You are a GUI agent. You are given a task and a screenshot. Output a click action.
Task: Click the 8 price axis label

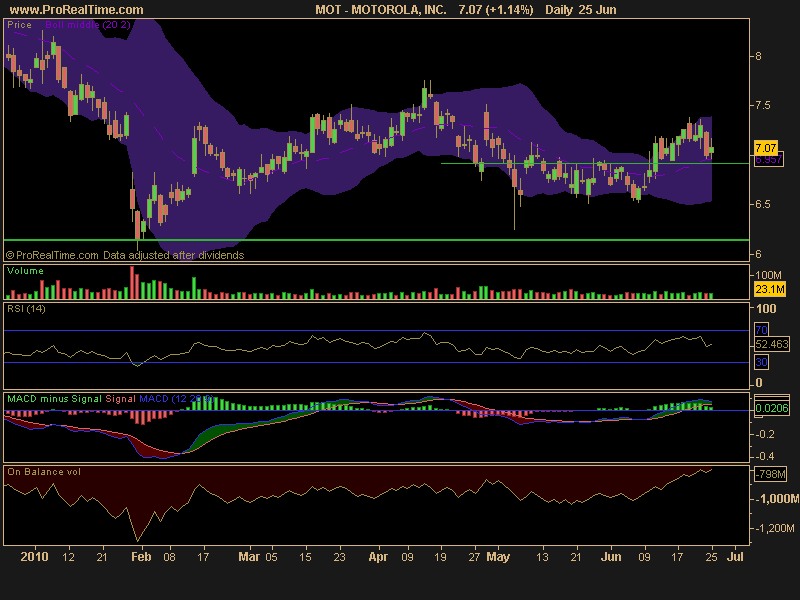click(758, 56)
